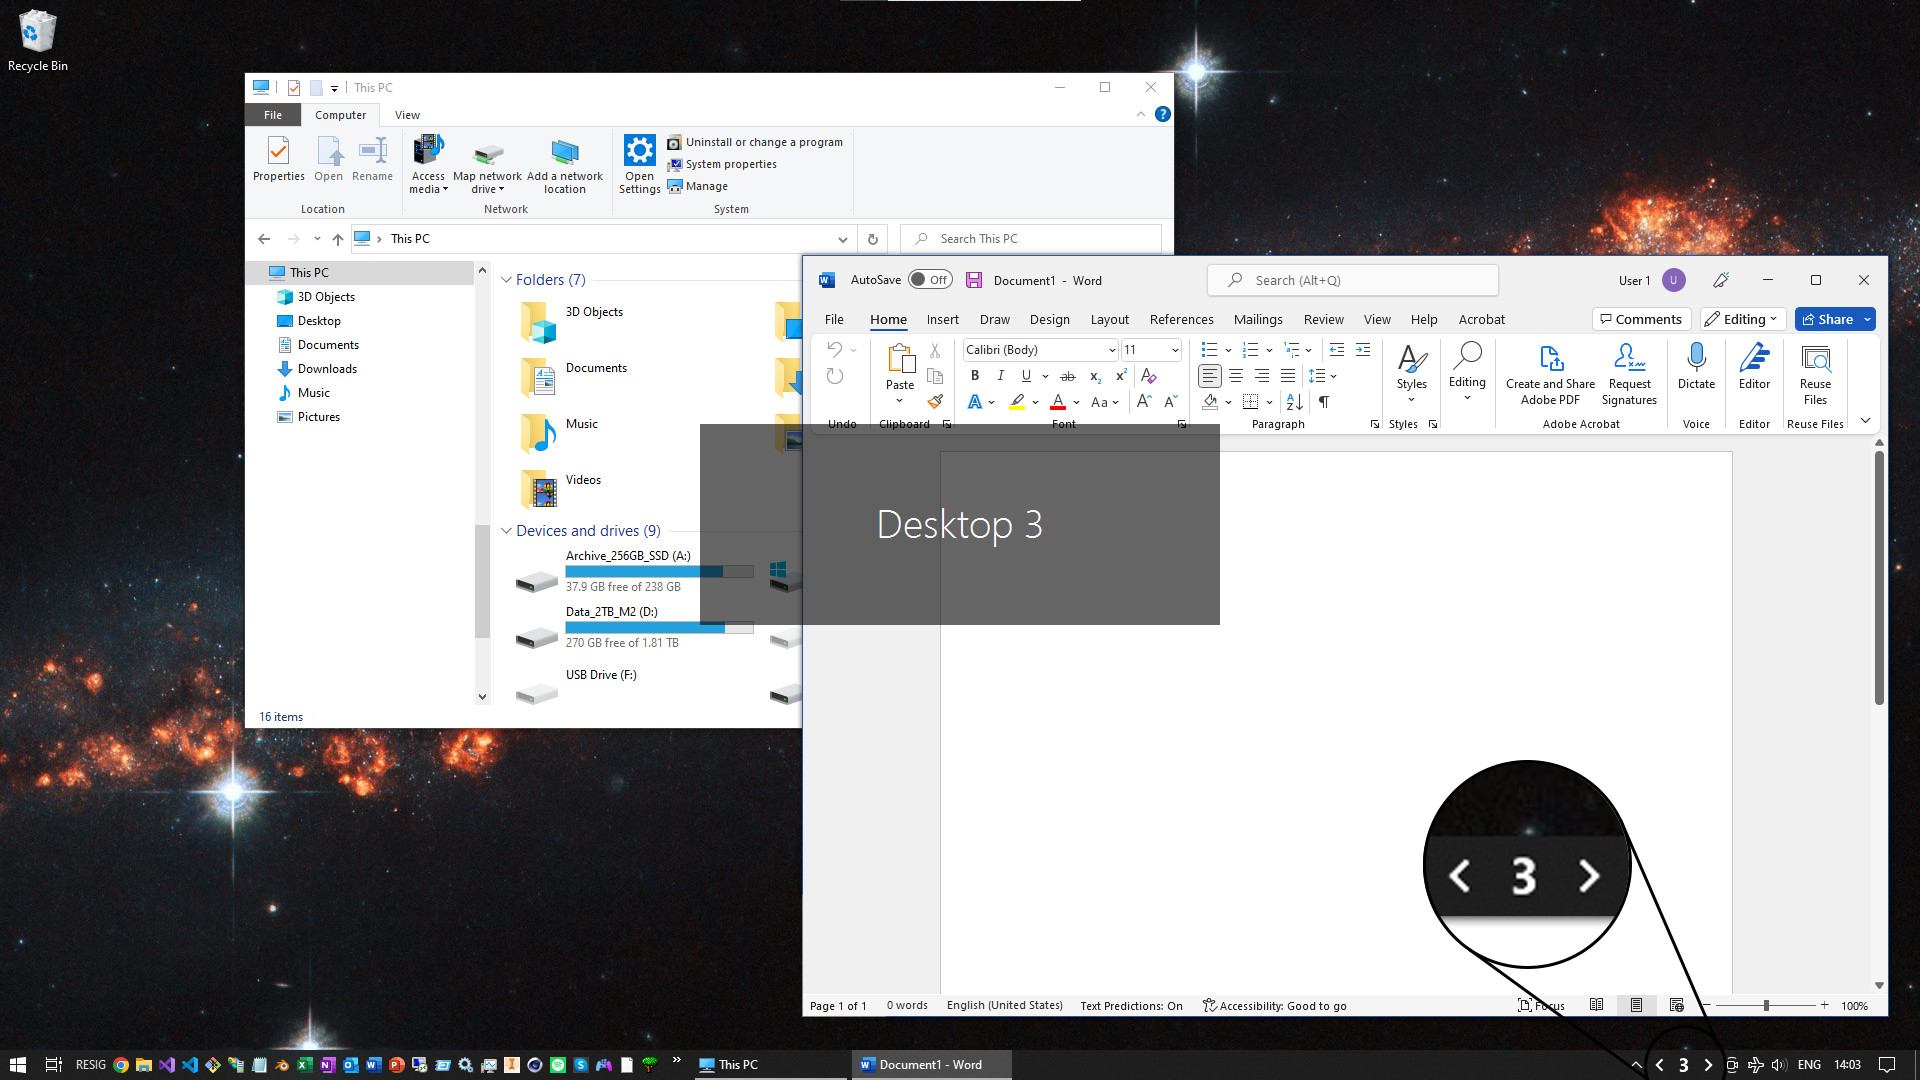
Task: Open the Comments pane
Action: point(1641,318)
